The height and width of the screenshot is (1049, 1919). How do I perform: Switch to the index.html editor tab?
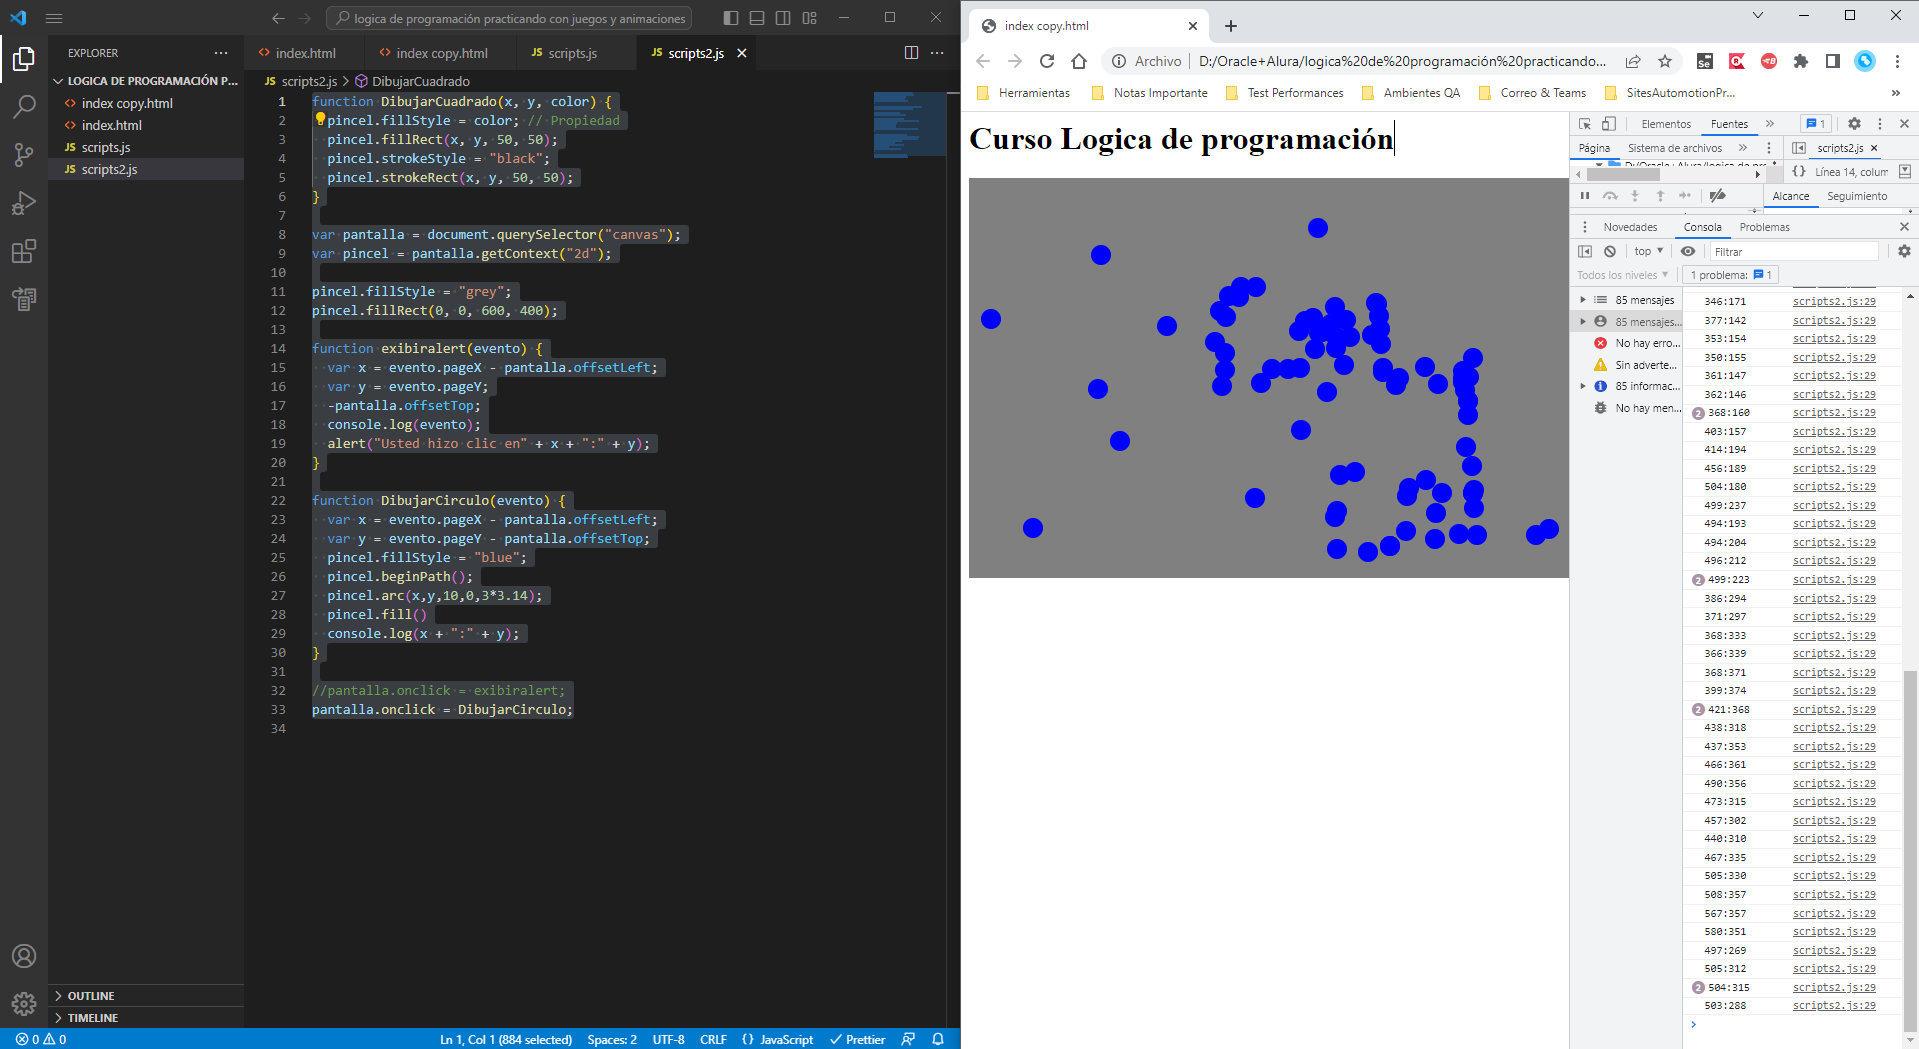point(305,53)
